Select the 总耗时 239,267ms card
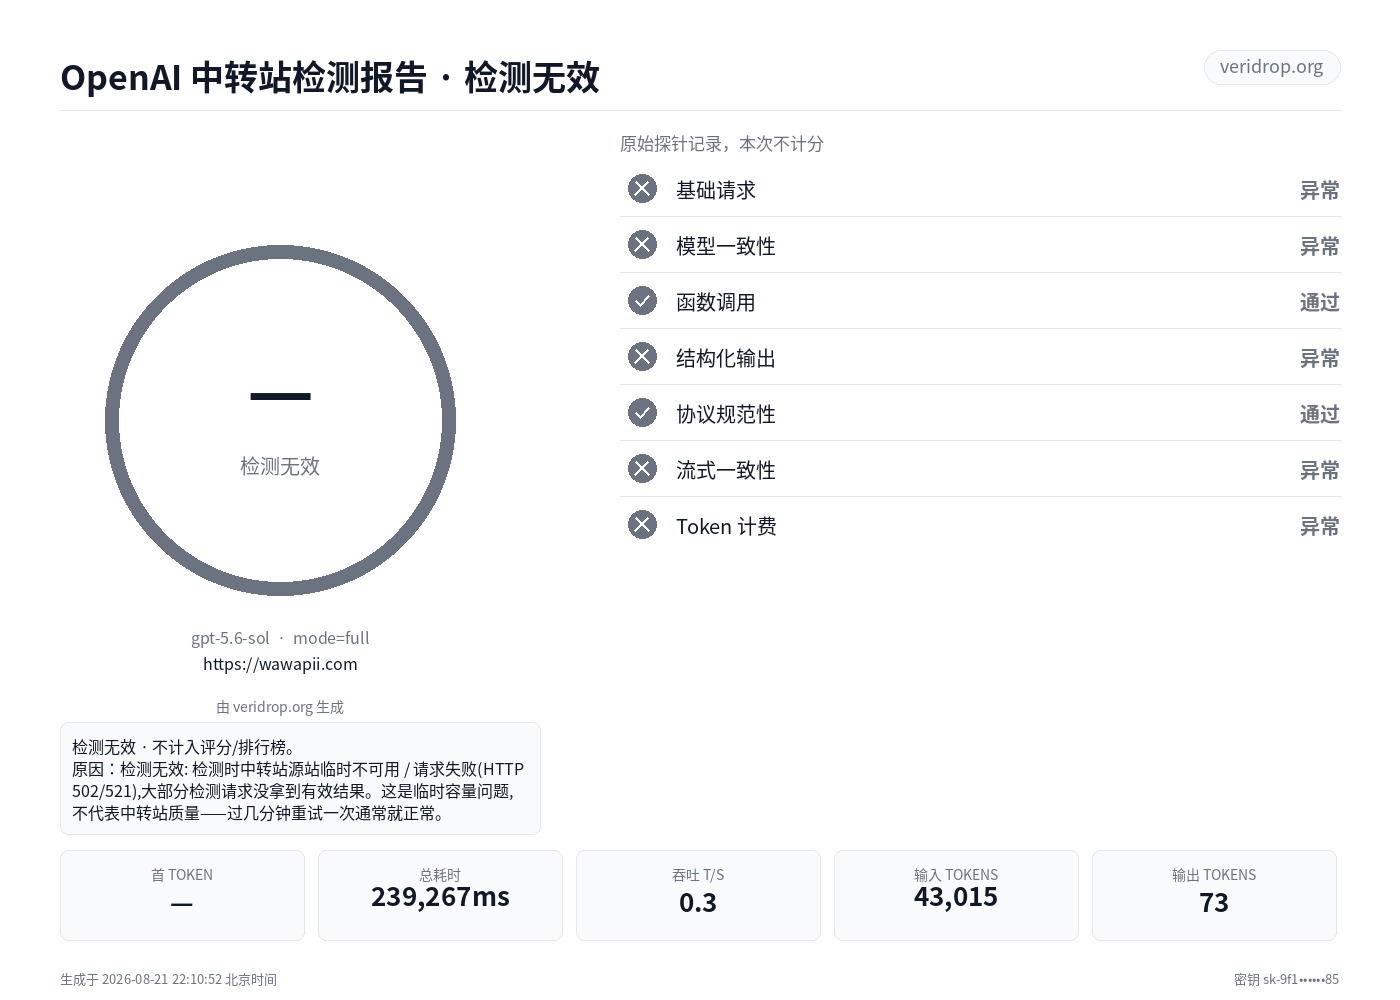The image size is (1400, 1000). (440, 895)
